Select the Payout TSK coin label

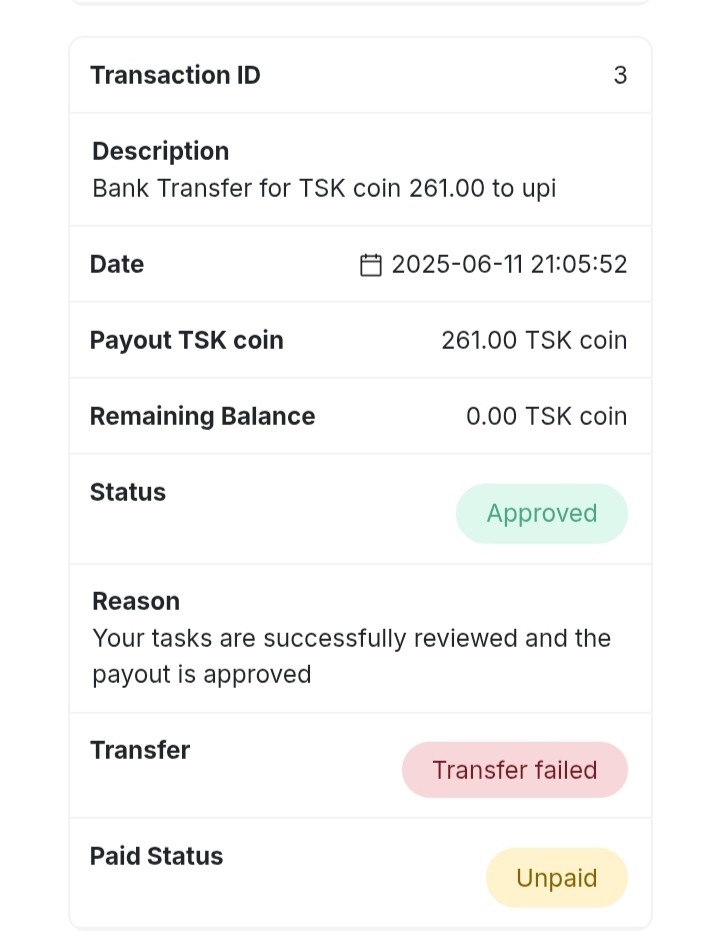coord(187,340)
